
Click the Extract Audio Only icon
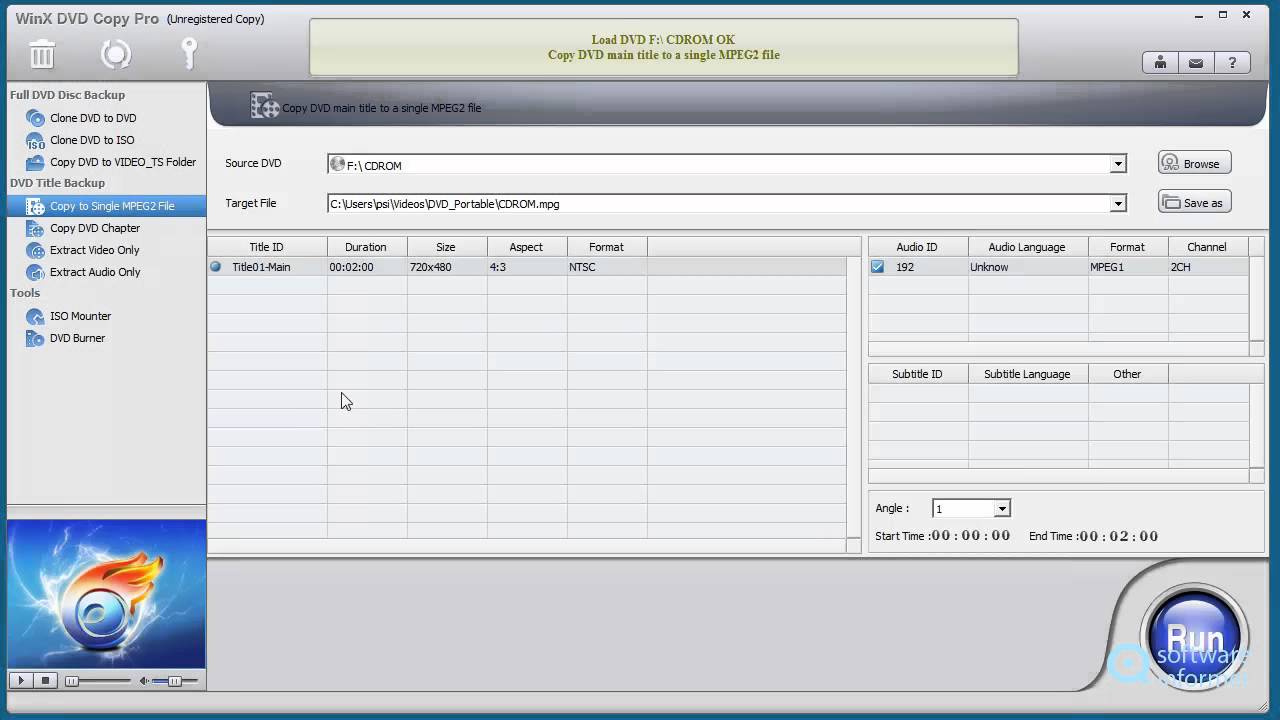pyautogui.click(x=35, y=272)
